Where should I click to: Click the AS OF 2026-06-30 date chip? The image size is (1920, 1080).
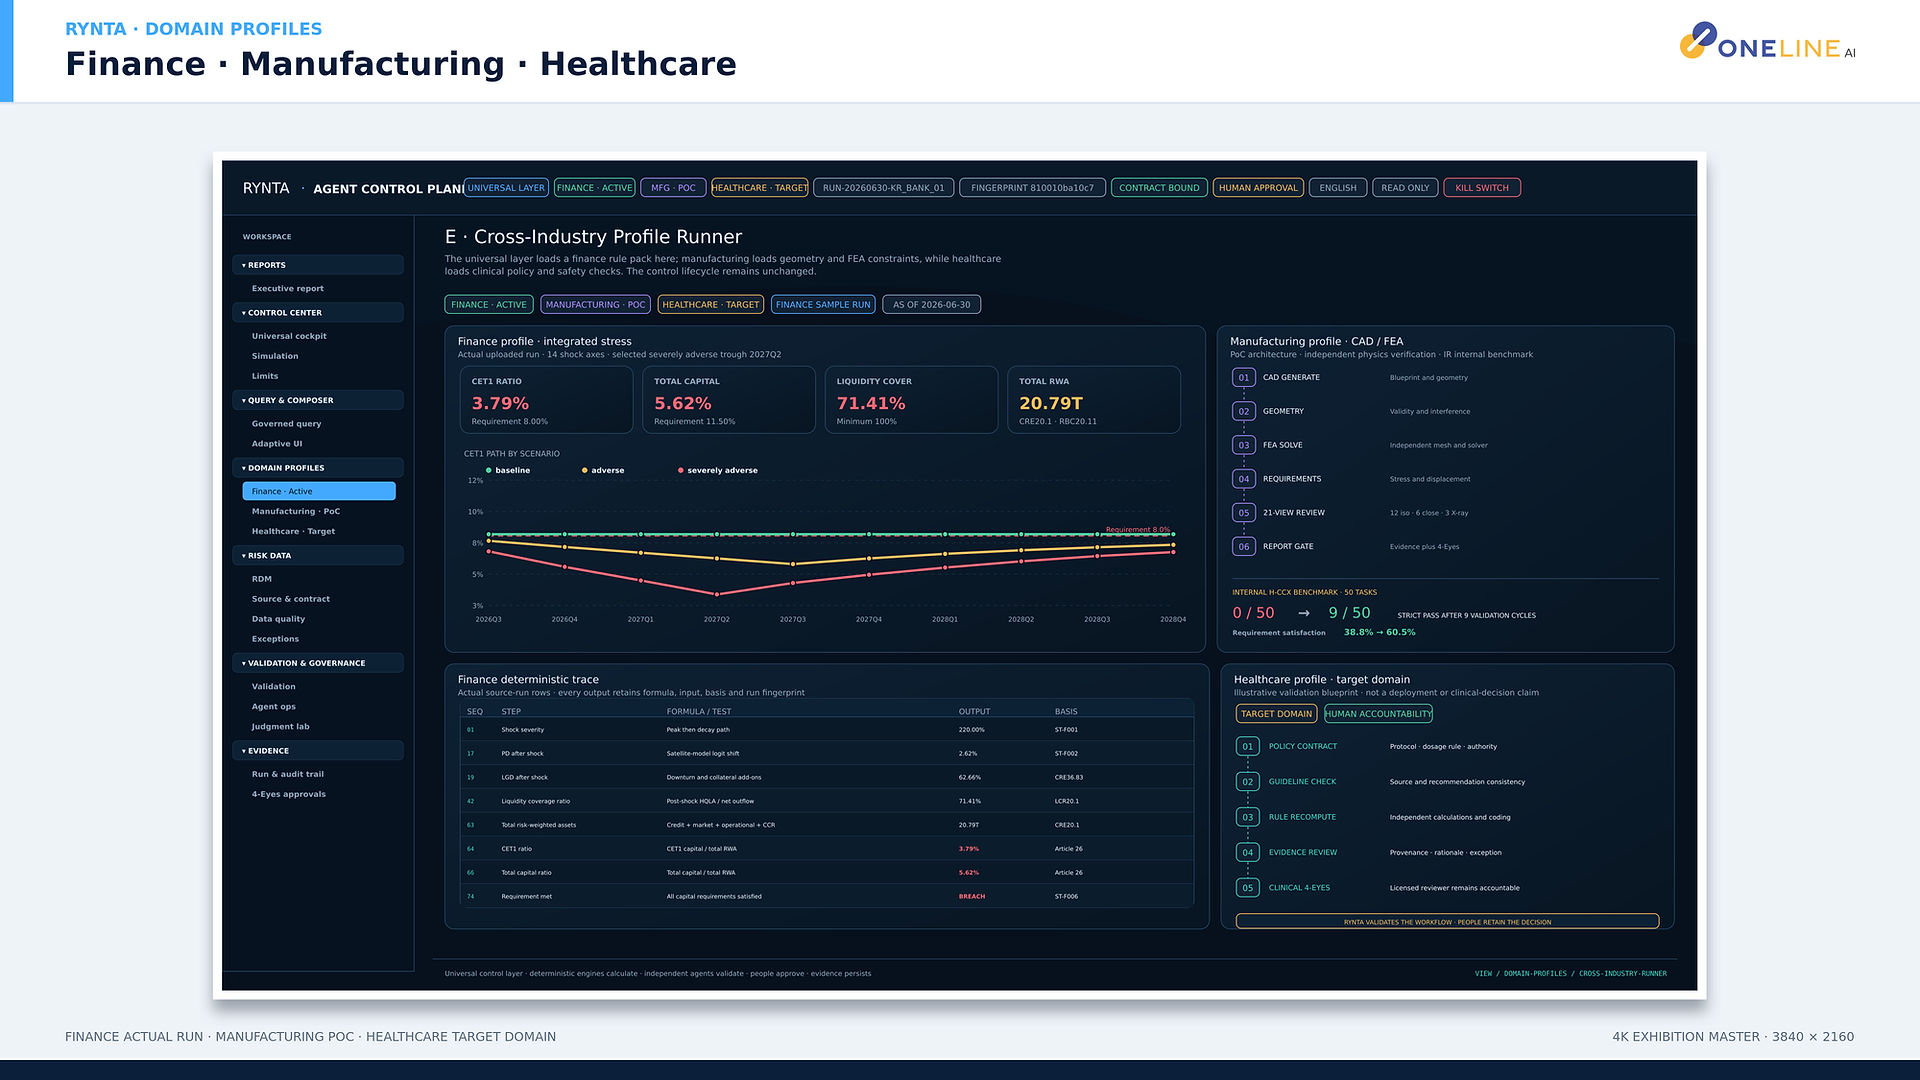[x=932, y=305]
